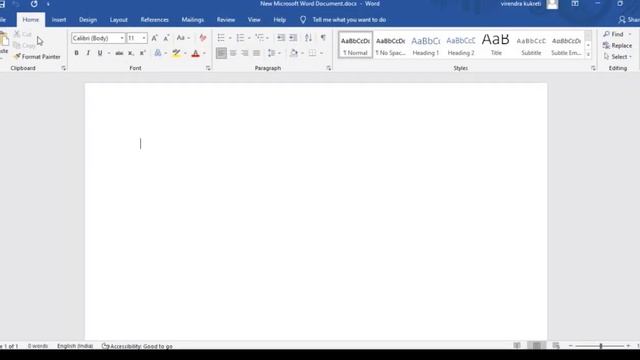Image resolution: width=640 pixels, height=360 pixels.
Task: Toggle Italic formatting
Action: click(88, 53)
